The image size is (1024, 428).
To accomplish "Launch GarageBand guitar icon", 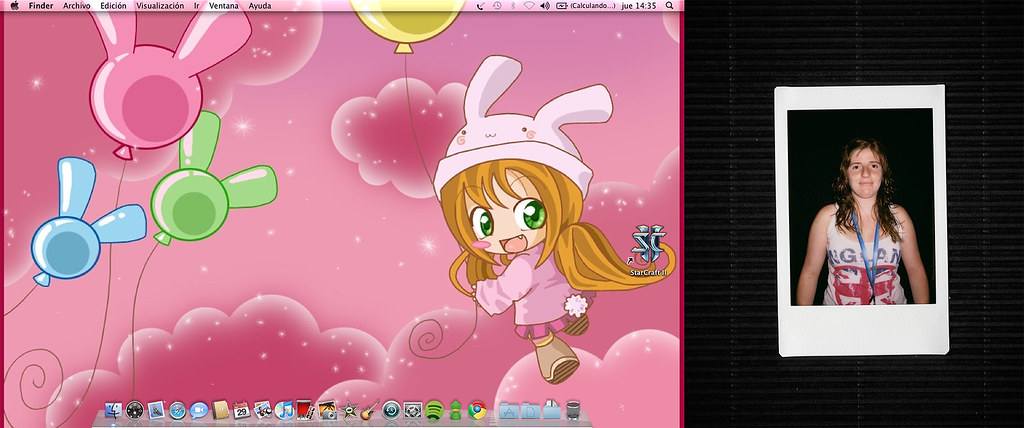I will point(370,410).
